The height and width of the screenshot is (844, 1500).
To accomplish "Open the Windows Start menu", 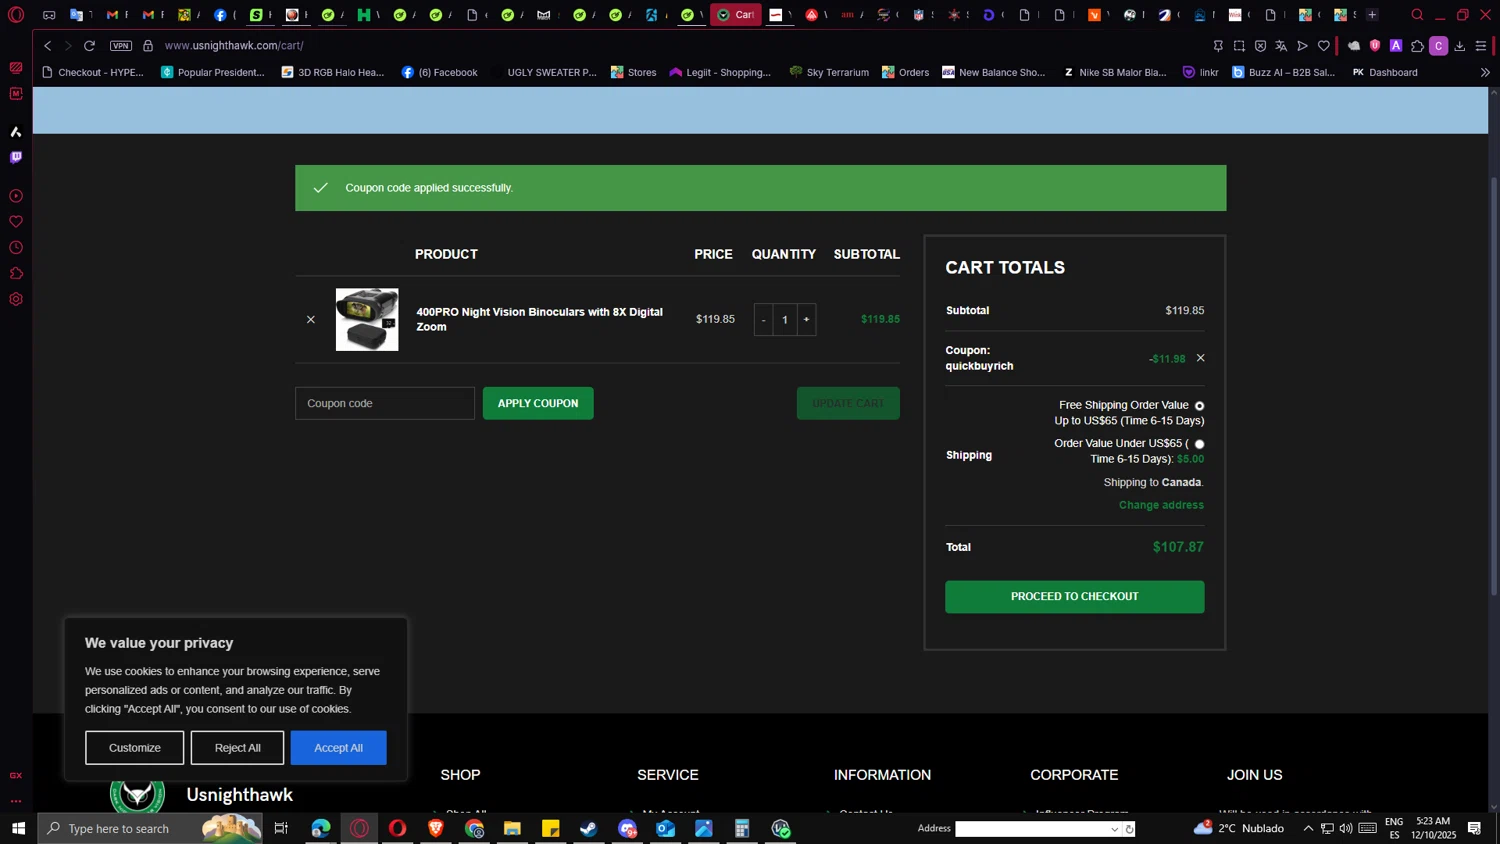I will pyautogui.click(x=18, y=829).
